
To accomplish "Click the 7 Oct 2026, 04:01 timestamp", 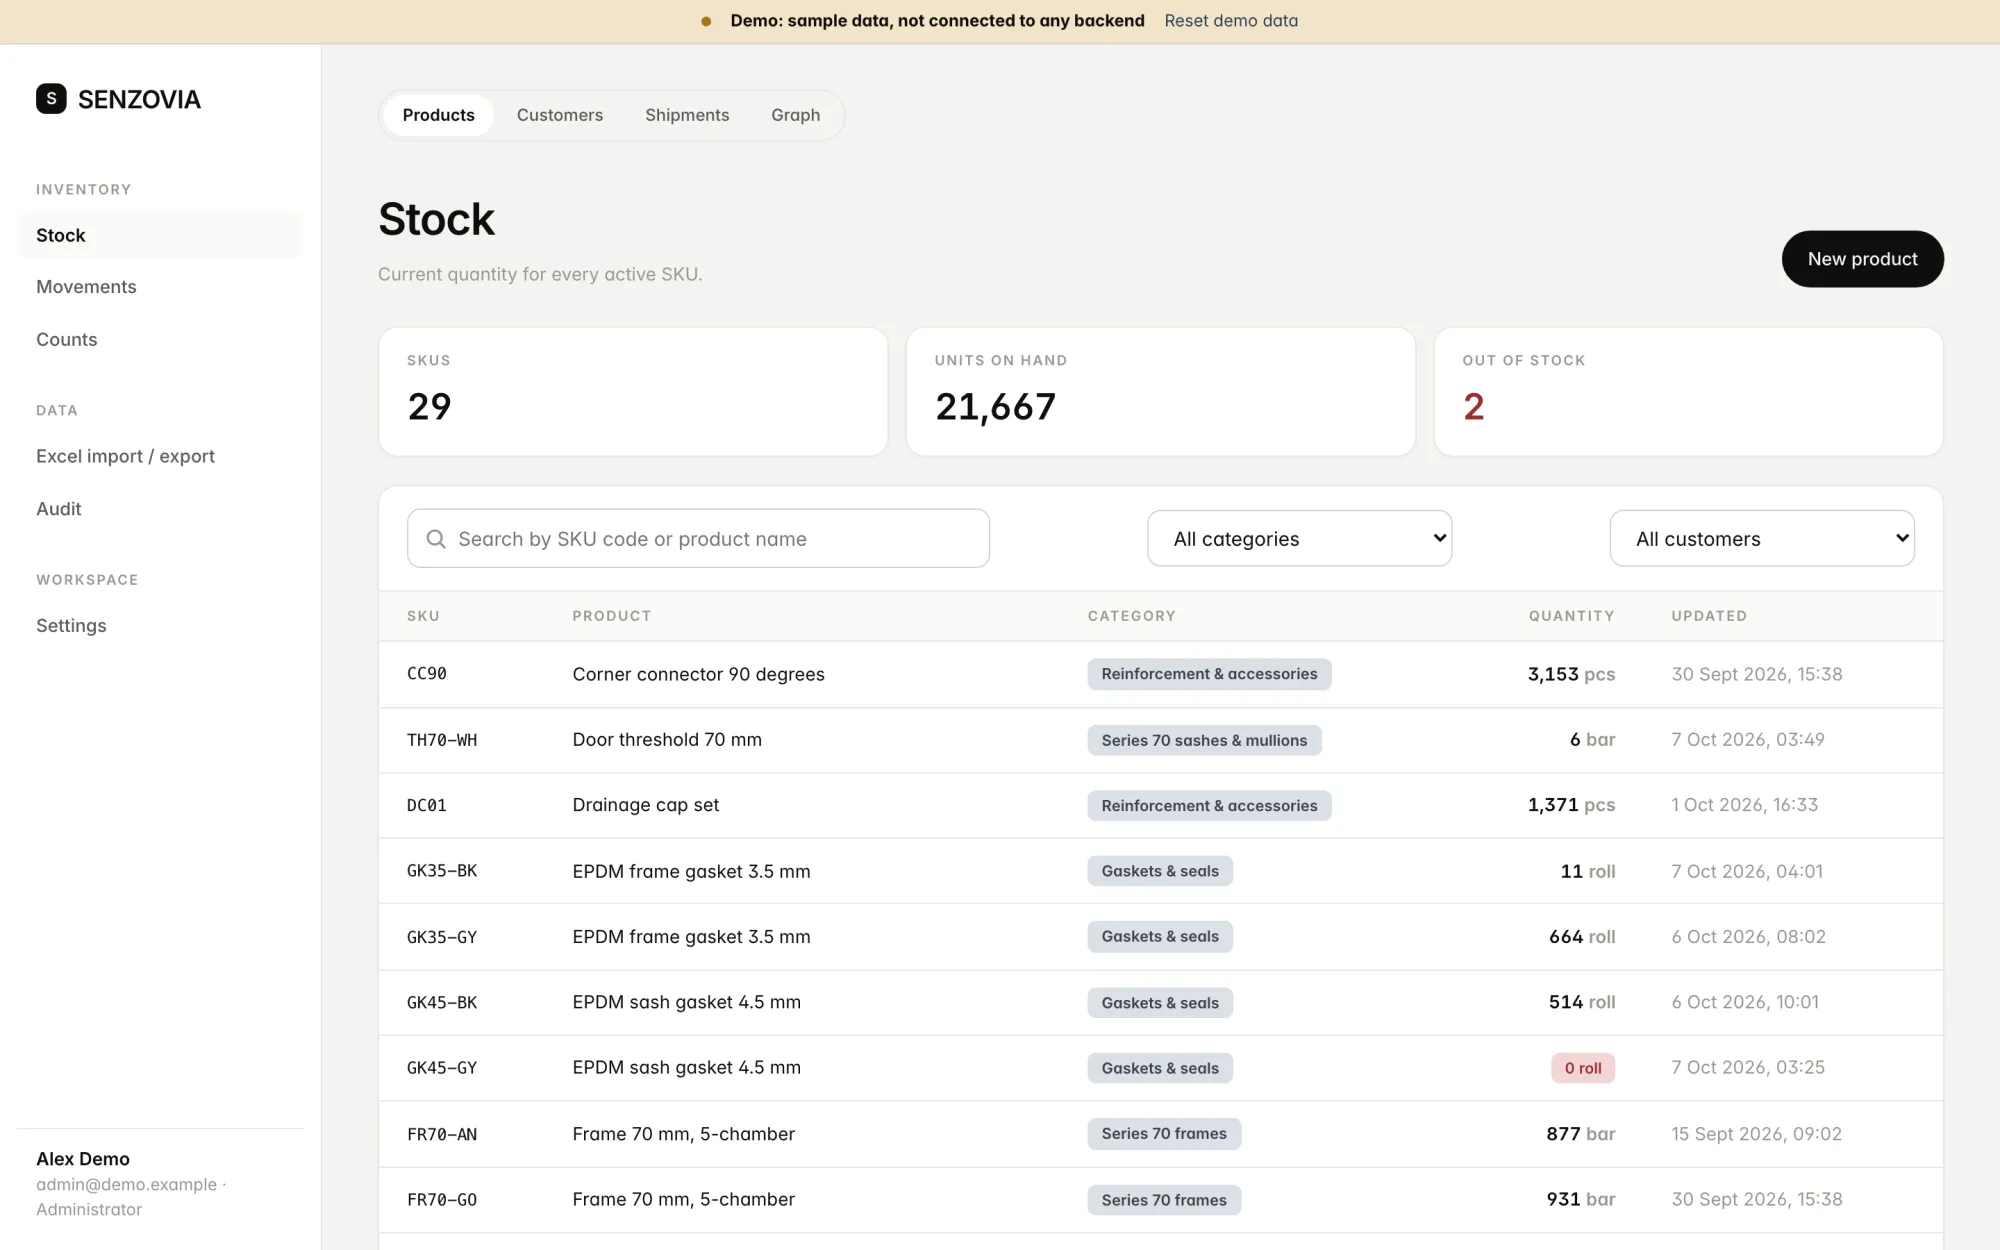I will (x=1747, y=871).
